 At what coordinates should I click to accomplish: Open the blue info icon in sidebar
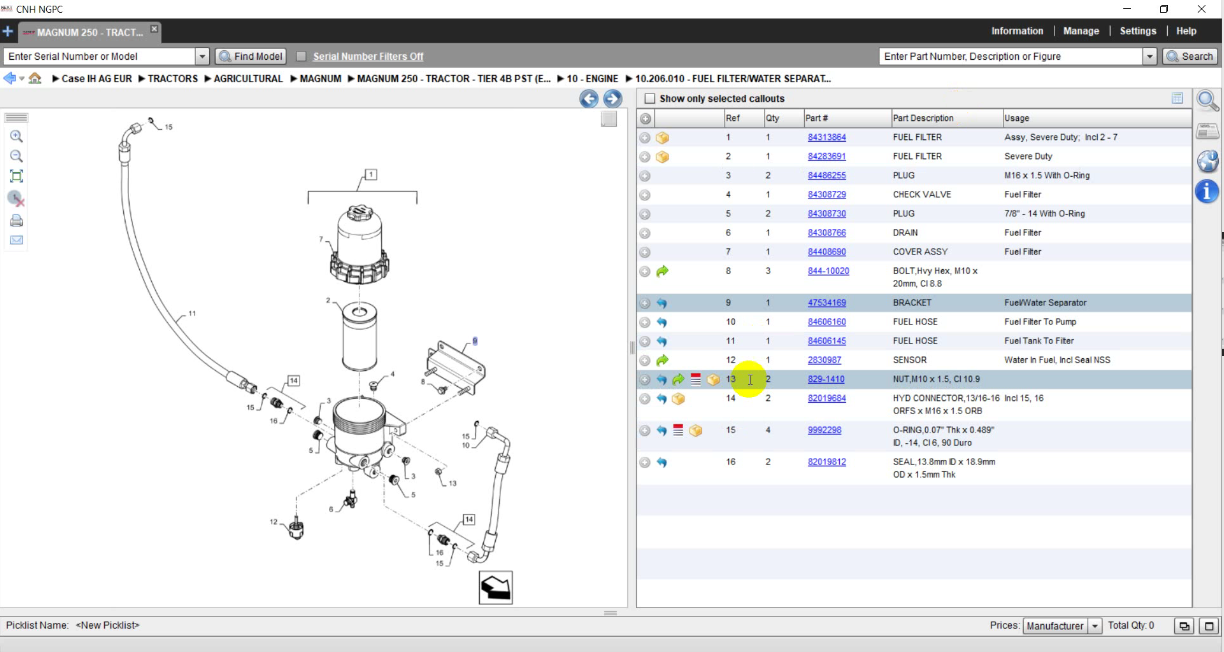1208,191
